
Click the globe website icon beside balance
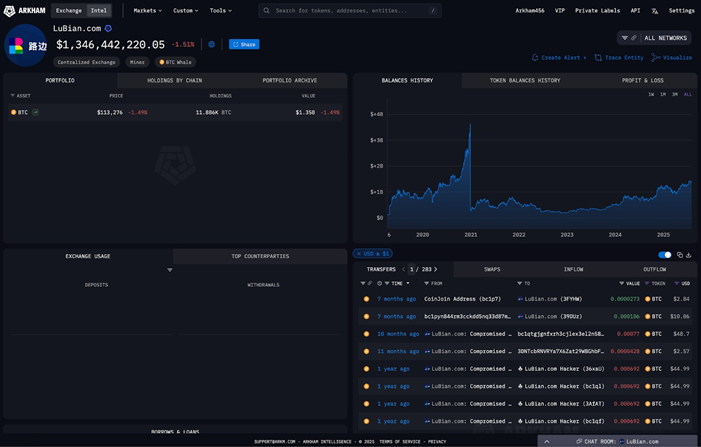coord(211,45)
